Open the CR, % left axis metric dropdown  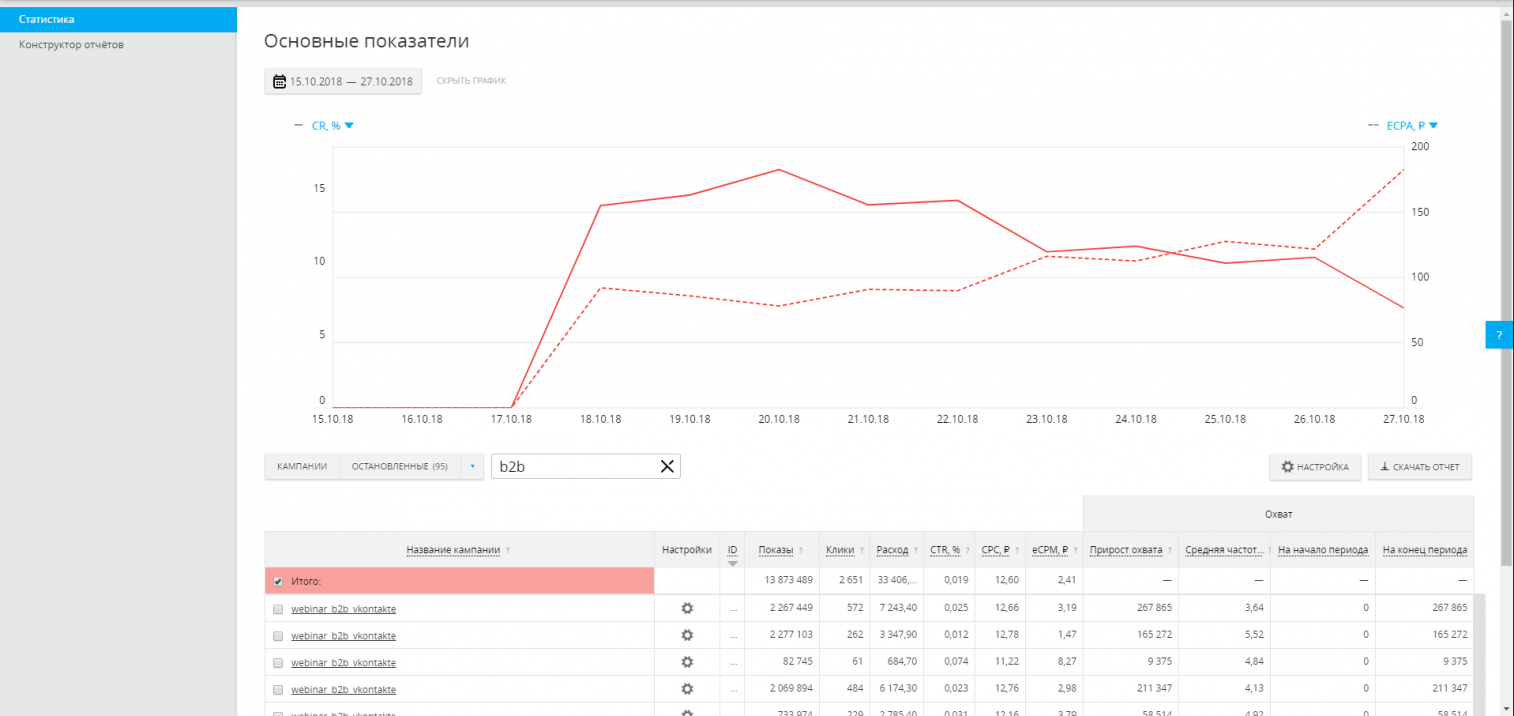click(332, 126)
